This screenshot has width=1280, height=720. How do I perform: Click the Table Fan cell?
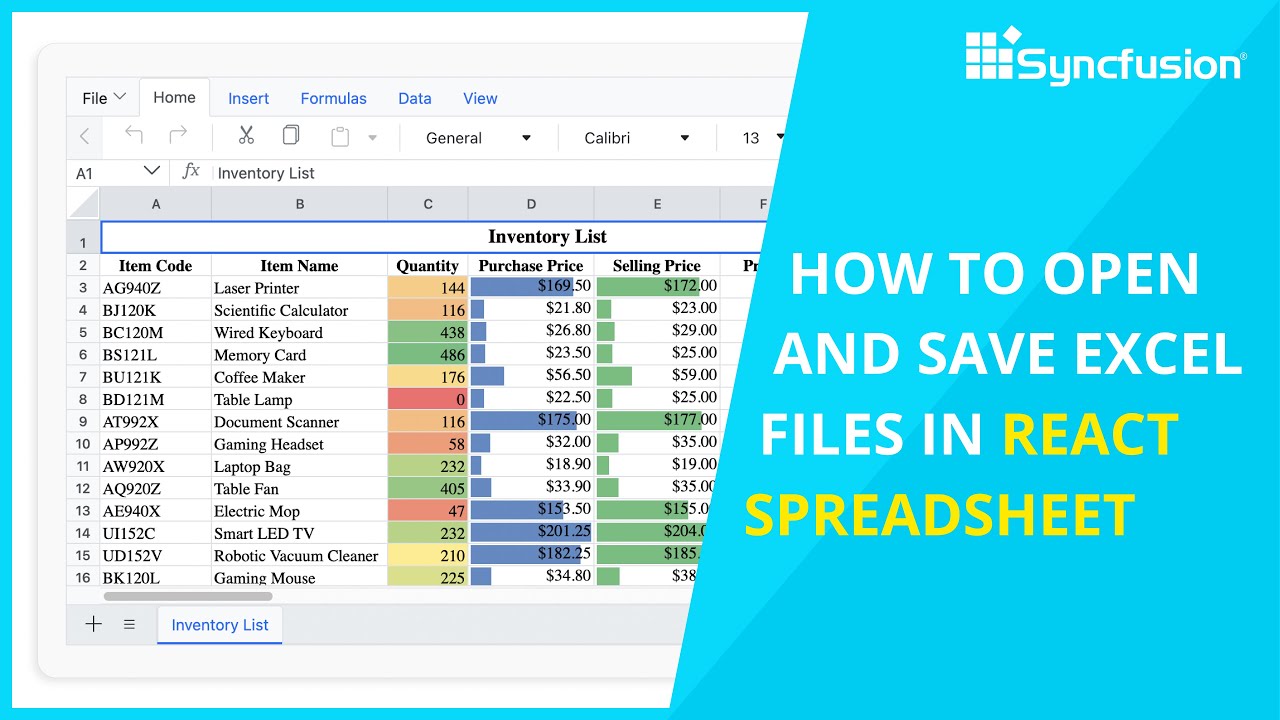pyautogui.click(x=300, y=488)
